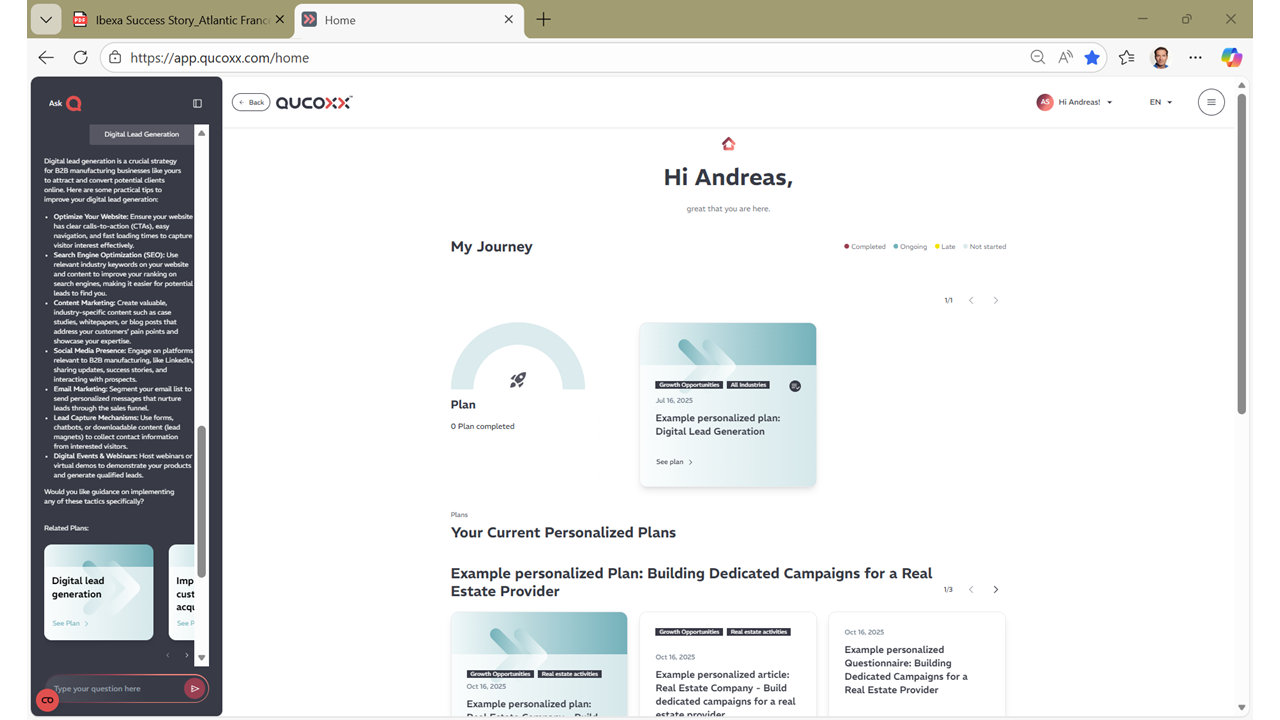This screenshot has width=1280, height=720.
Task: Open the browser tab actions chevron
Action: point(46,19)
